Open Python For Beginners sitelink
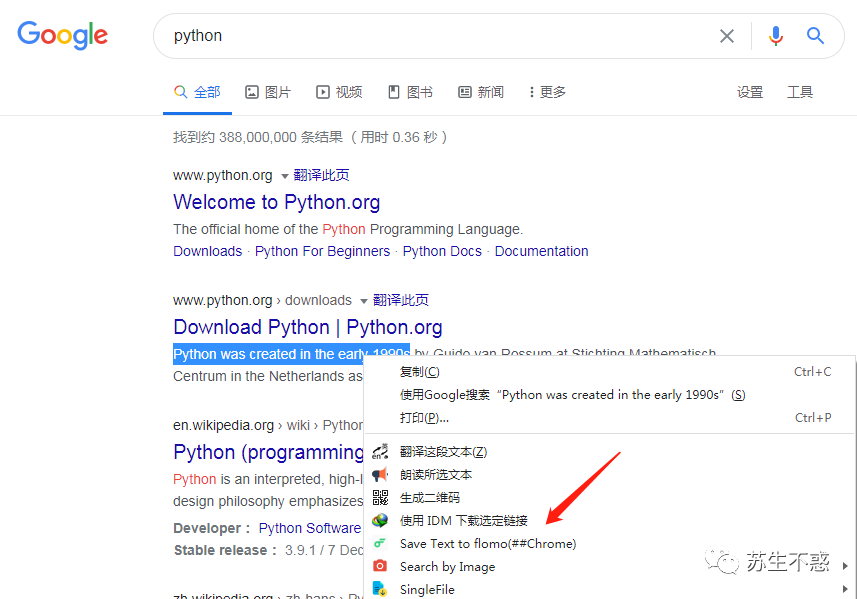 (x=322, y=251)
